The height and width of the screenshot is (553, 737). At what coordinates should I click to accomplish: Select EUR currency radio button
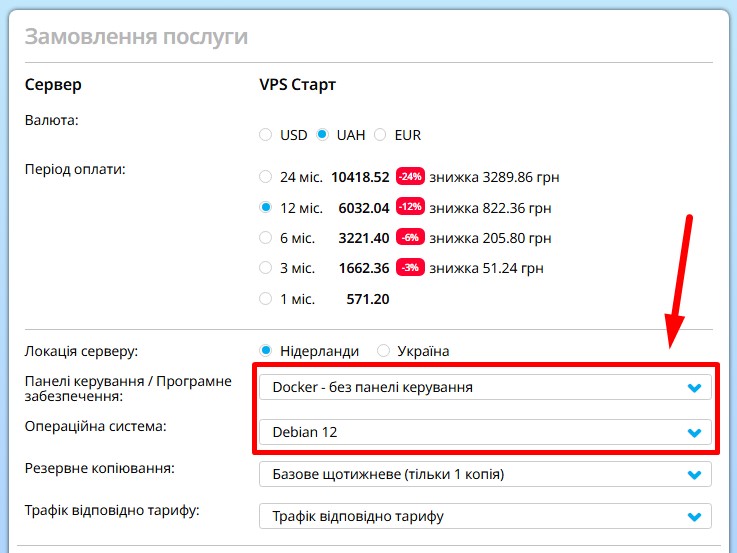click(380, 135)
